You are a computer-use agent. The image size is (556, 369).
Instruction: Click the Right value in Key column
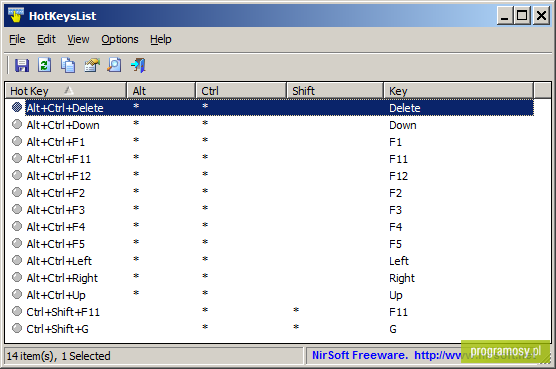tap(402, 278)
